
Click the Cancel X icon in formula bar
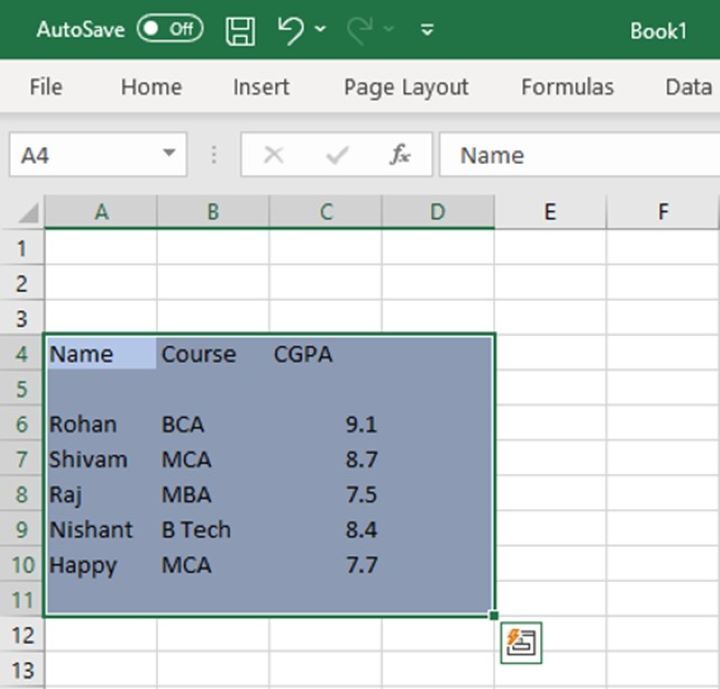[x=273, y=155]
